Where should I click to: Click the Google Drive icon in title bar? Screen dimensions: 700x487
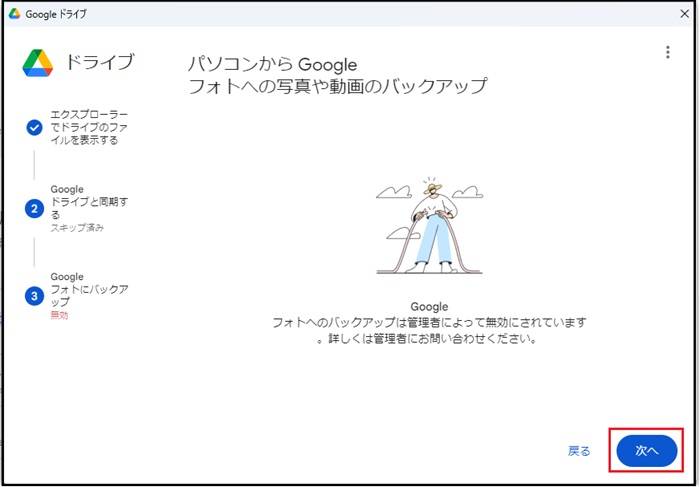click(x=15, y=14)
